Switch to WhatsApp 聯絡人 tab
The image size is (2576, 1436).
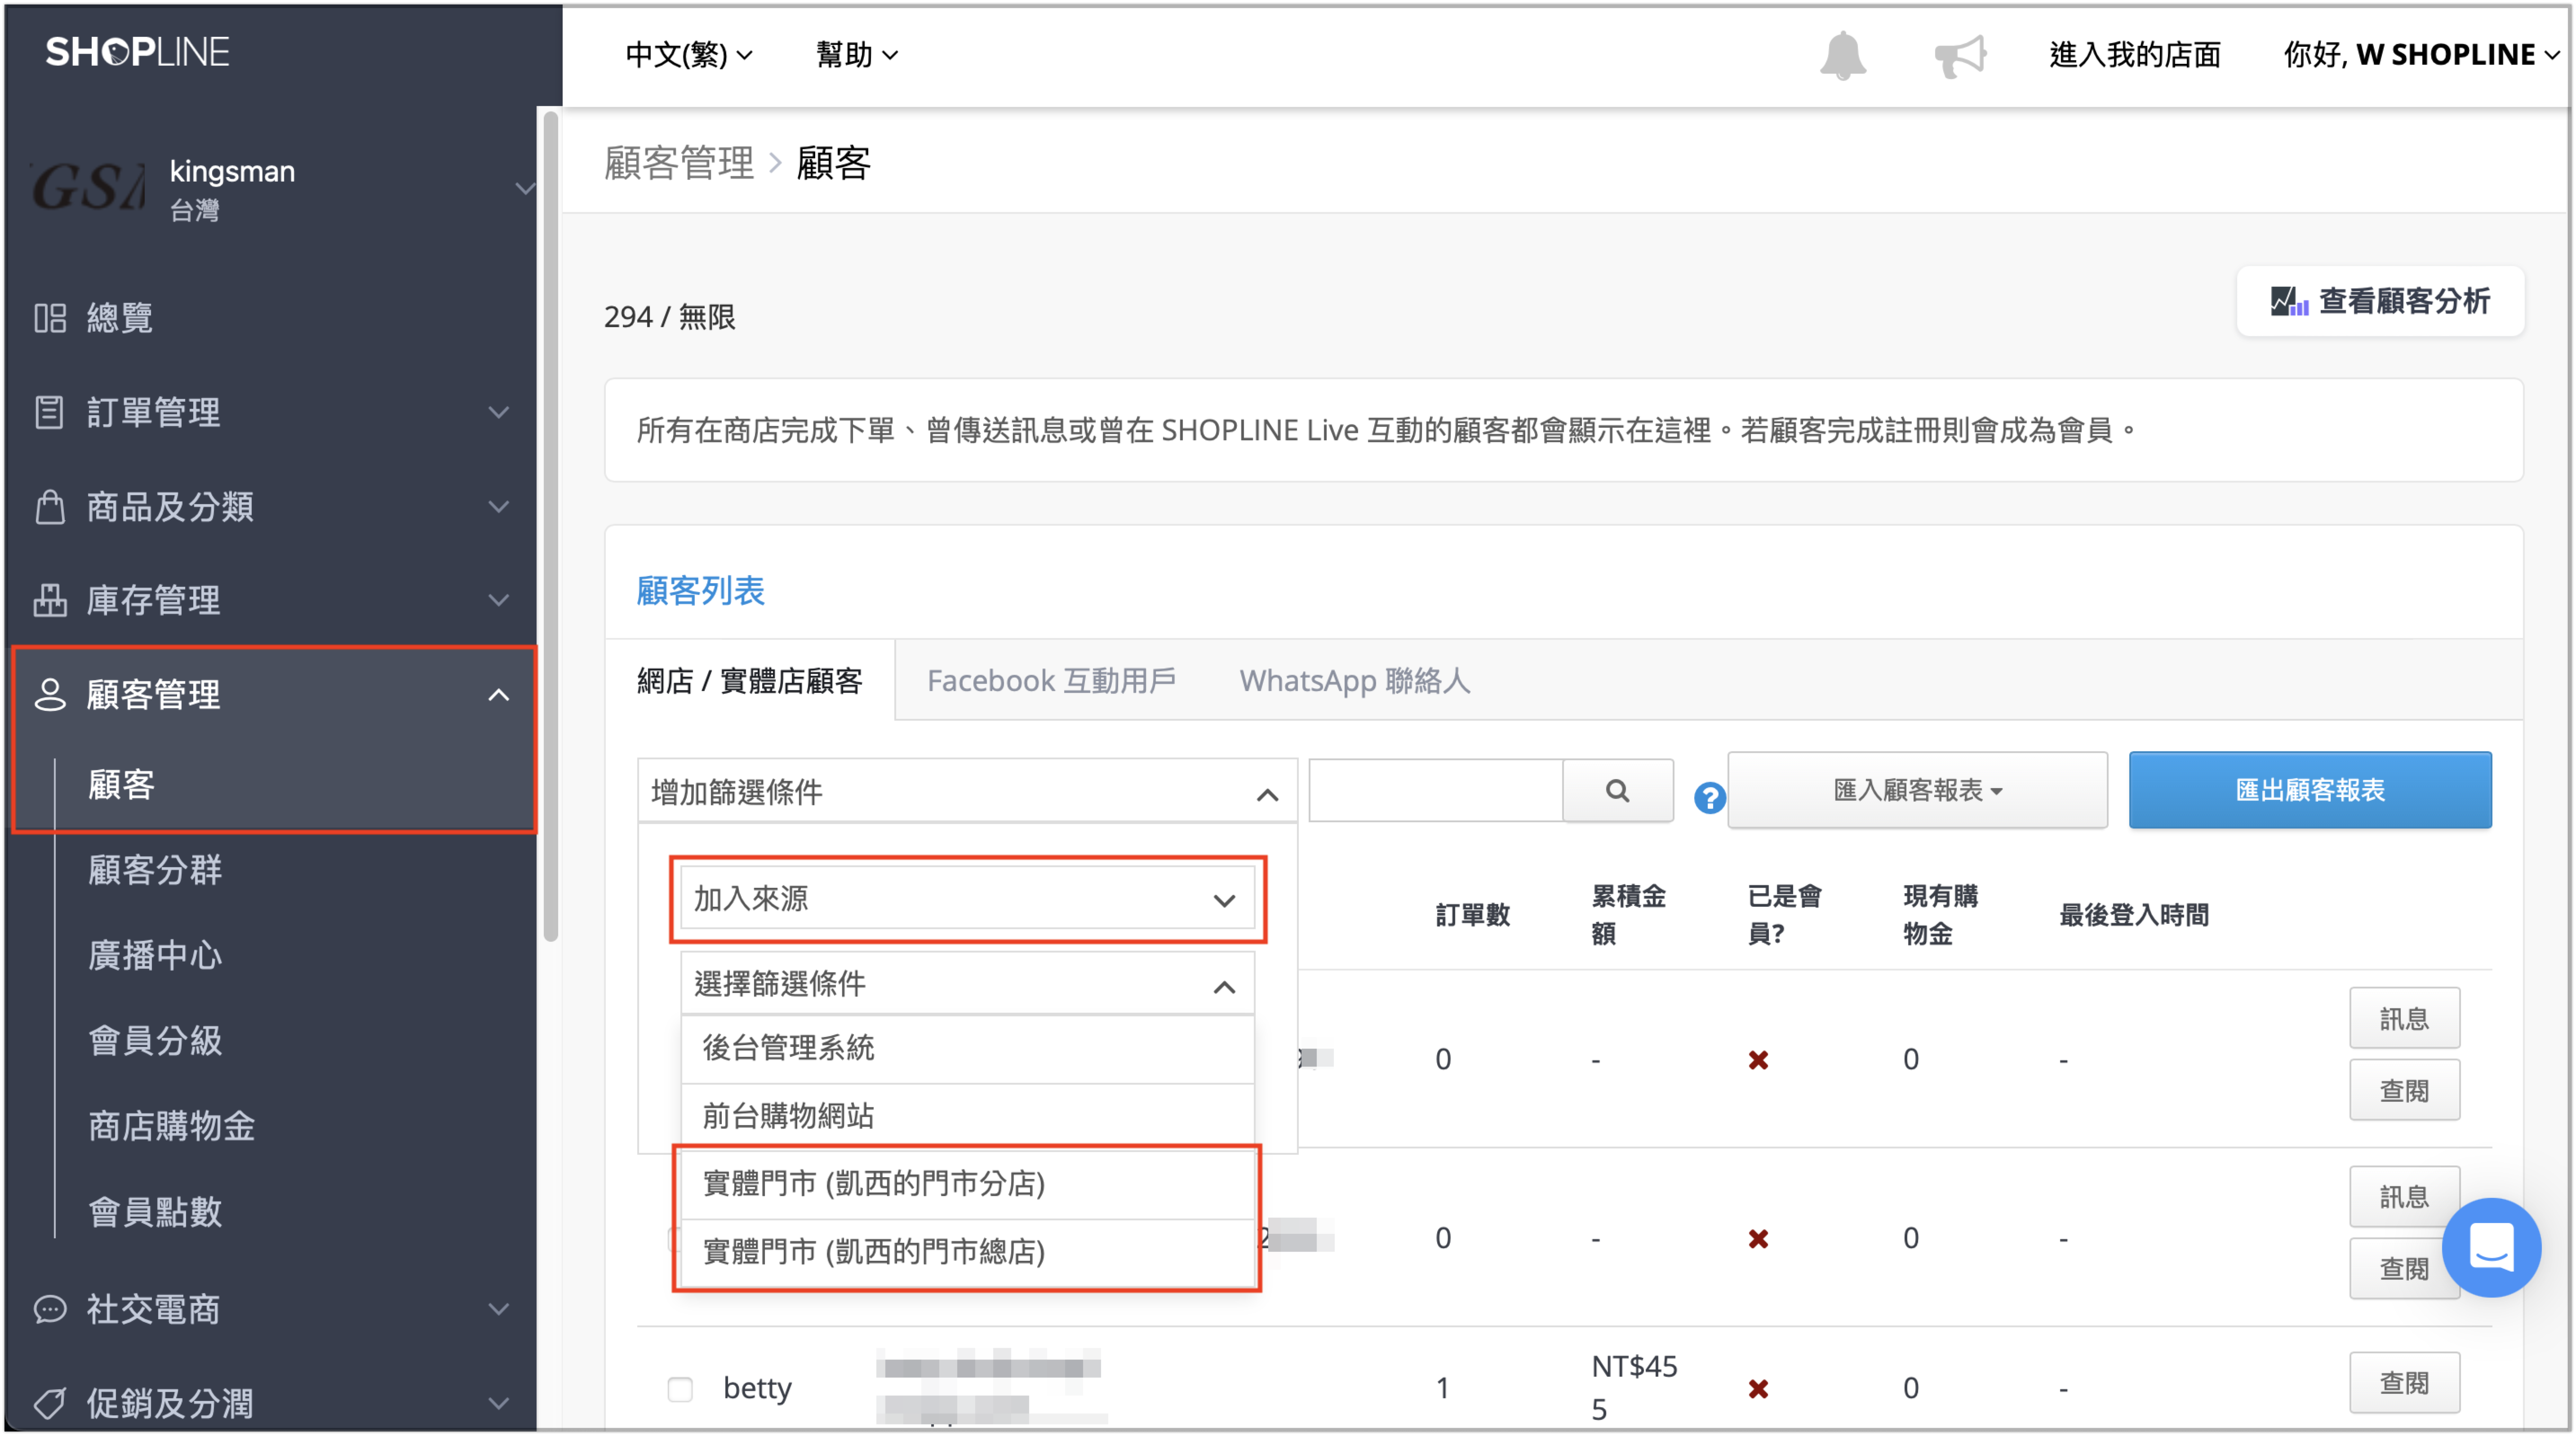click(x=1355, y=681)
